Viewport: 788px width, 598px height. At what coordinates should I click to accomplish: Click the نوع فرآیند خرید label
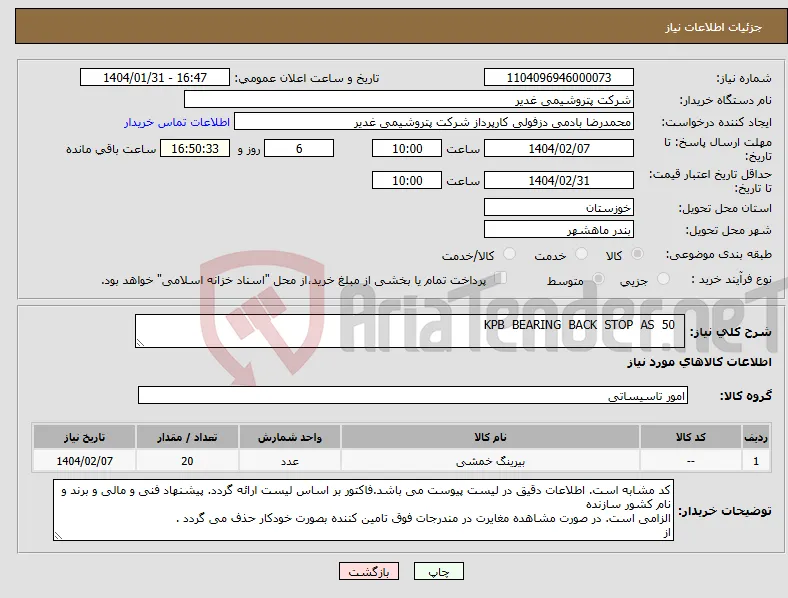pyautogui.click(x=731, y=279)
